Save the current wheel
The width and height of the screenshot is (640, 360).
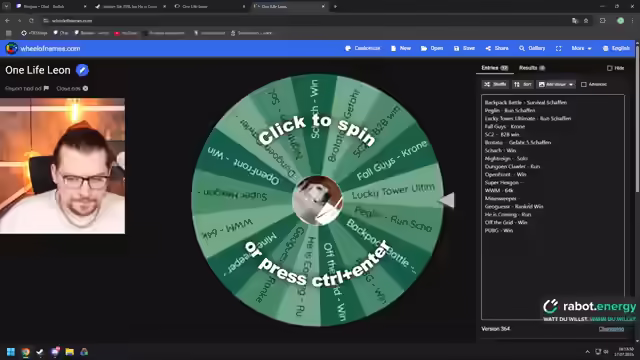pos(464,48)
